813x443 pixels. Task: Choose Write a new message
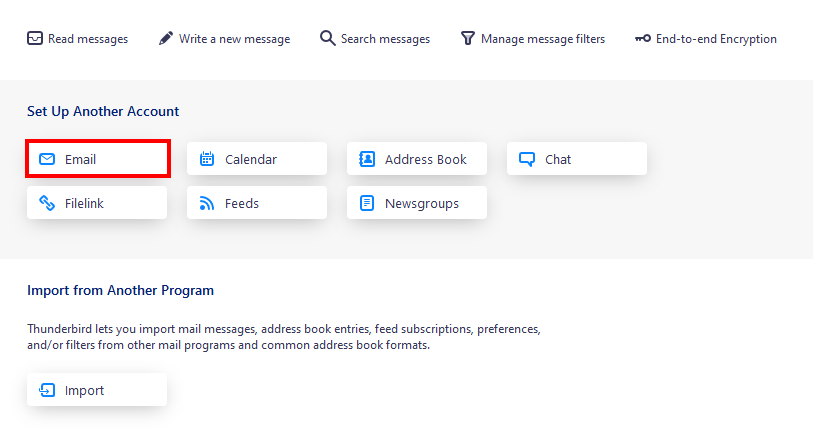pos(224,38)
